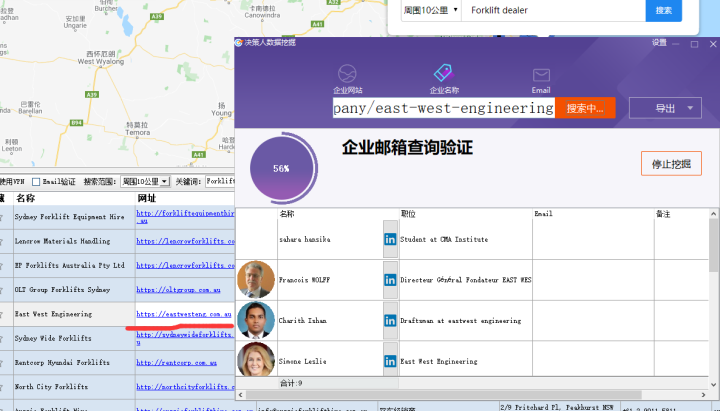
Task: Click the results table vertical scrollbar
Action: coord(714,246)
